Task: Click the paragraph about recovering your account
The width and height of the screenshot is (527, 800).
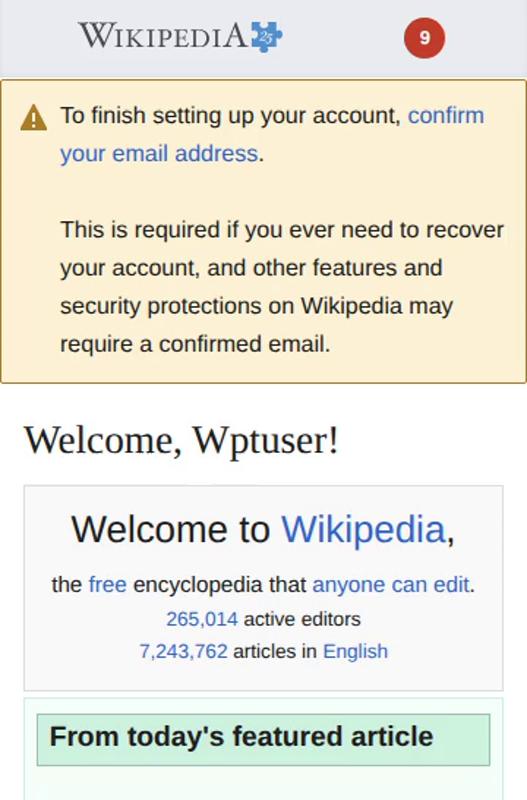Action: [x=282, y=287]
